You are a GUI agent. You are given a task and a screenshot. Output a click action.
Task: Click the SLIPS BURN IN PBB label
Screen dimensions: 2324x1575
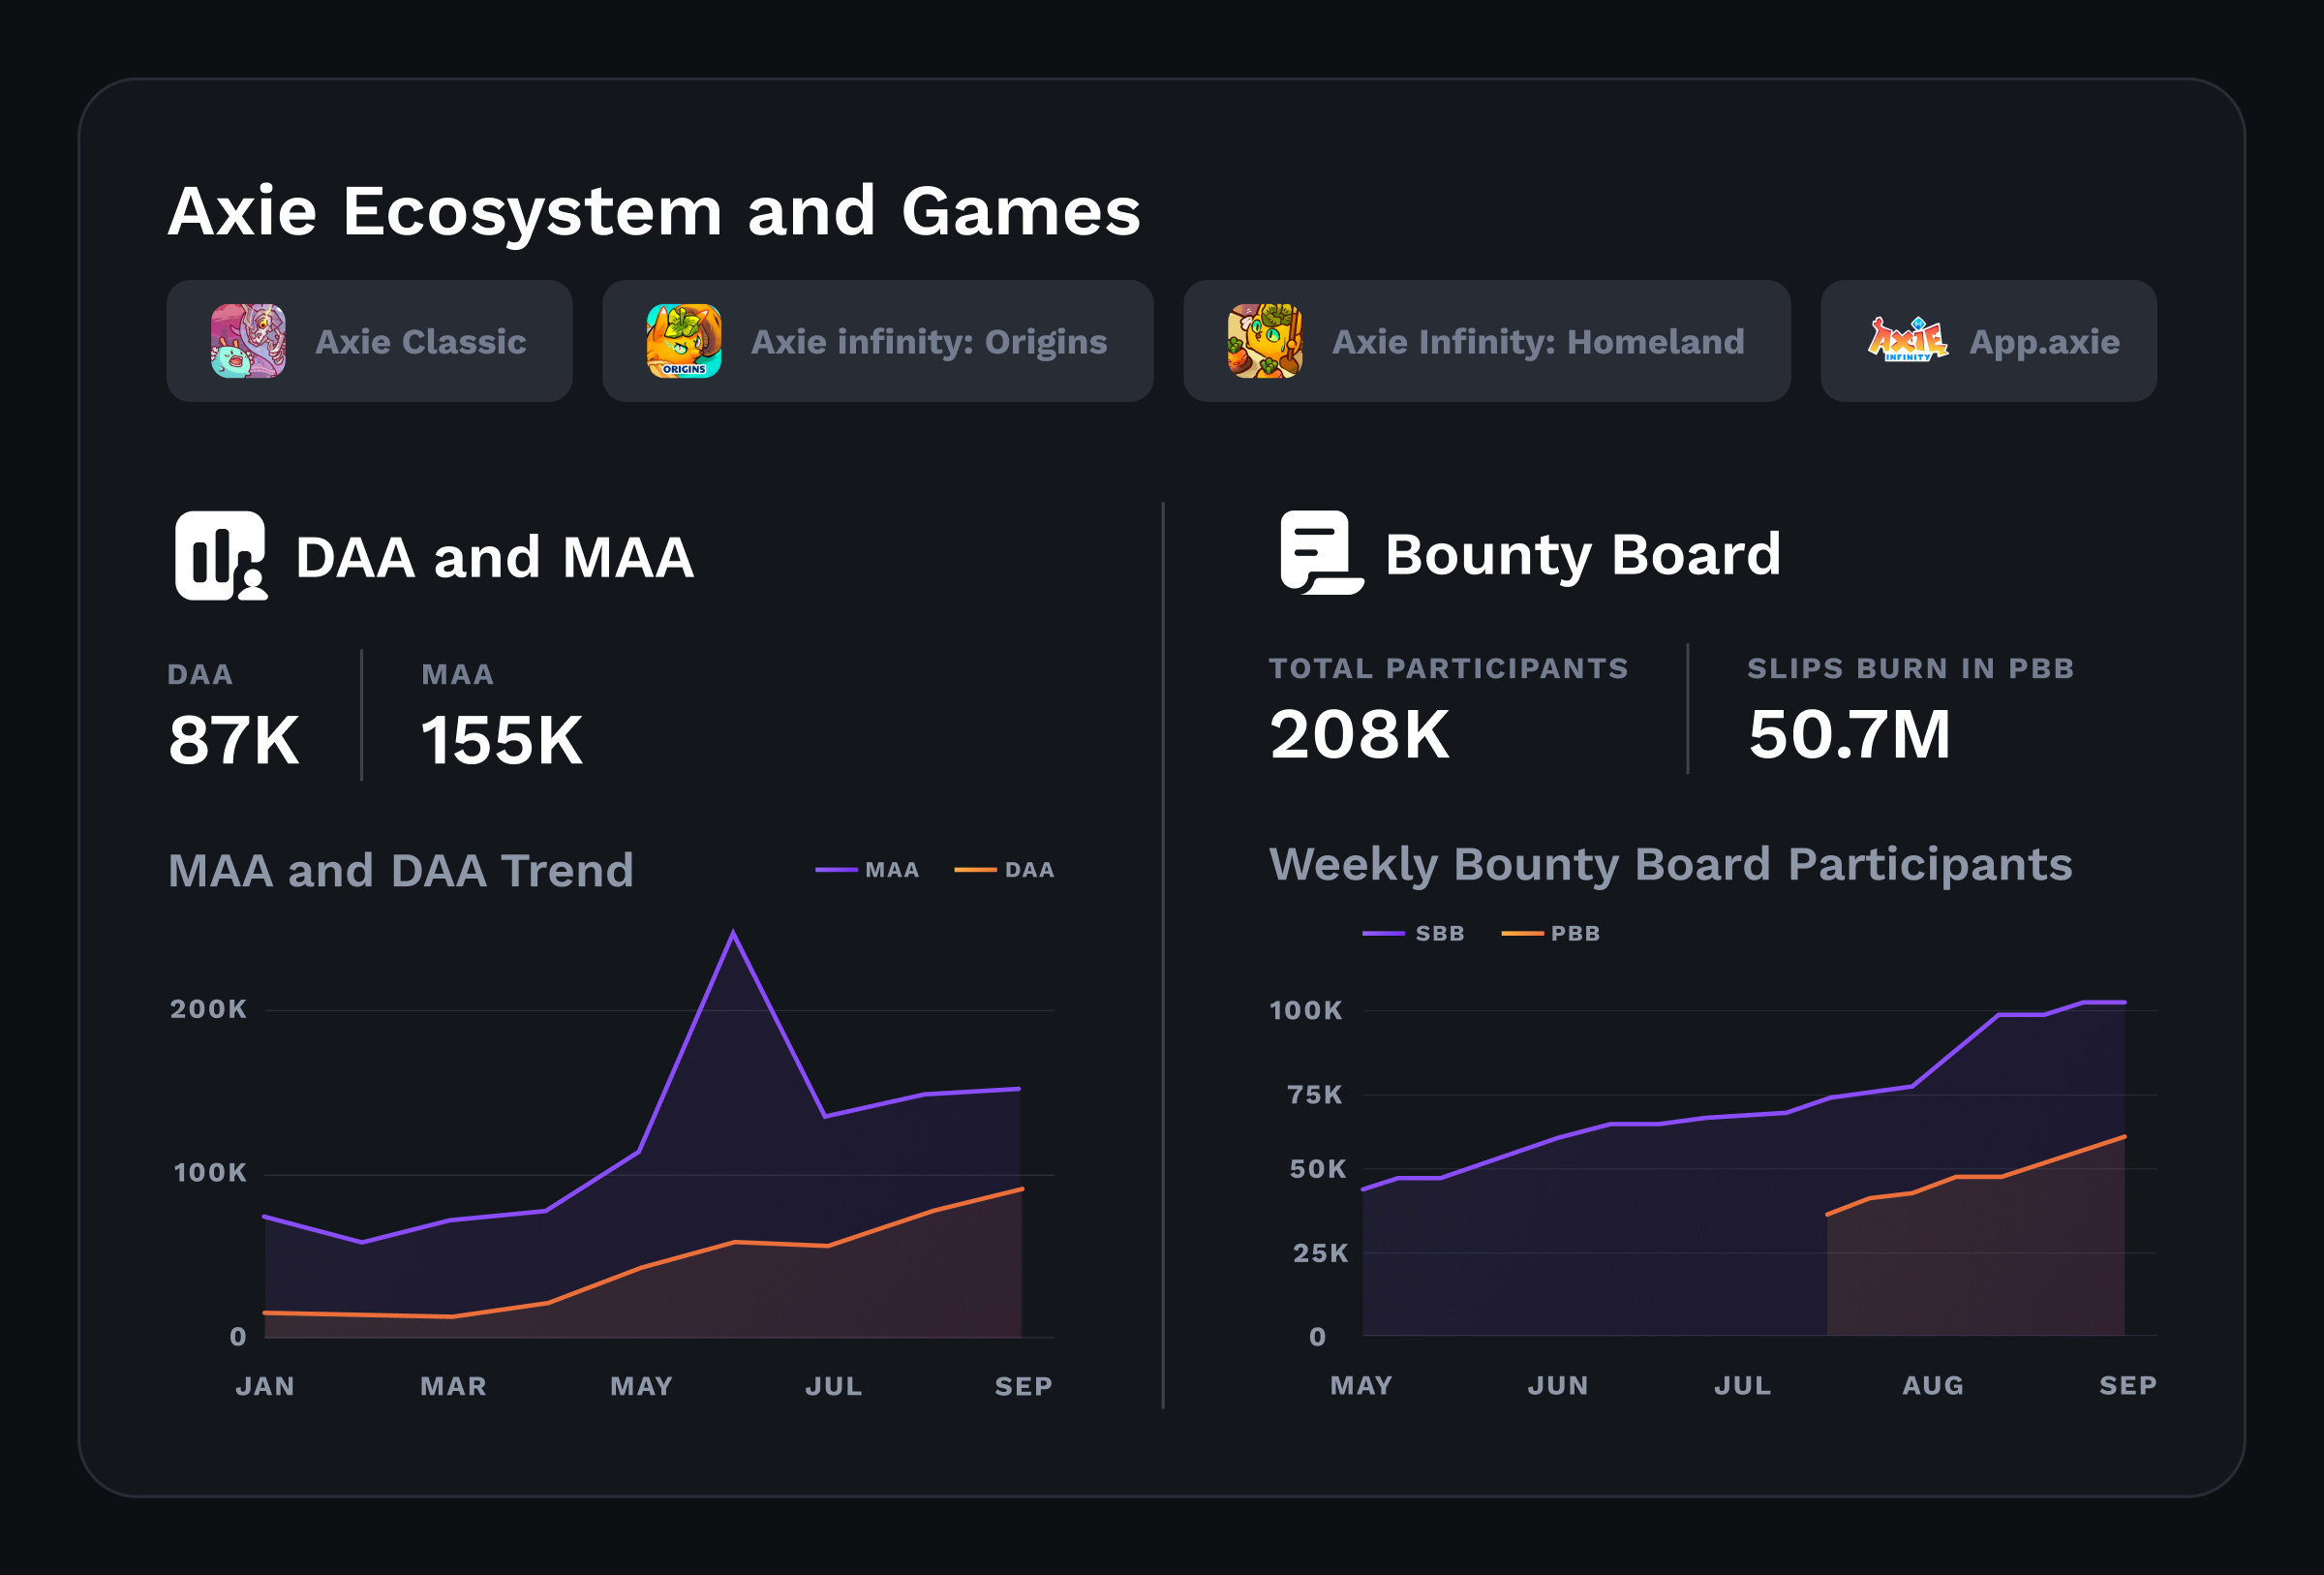tap(1911, 669)
